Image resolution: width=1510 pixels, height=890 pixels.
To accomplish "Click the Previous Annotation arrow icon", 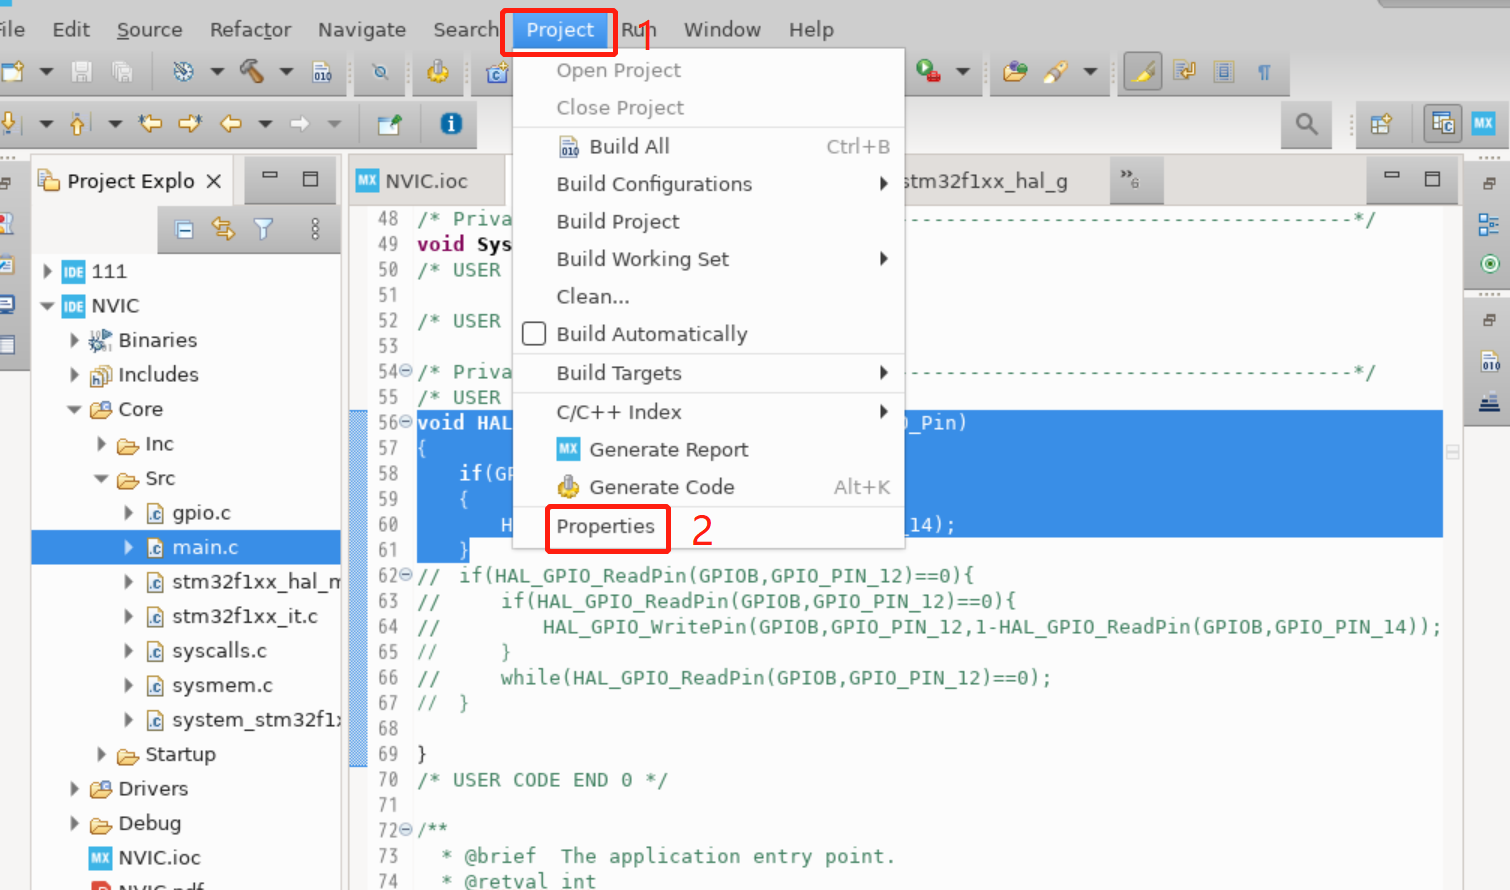I will (x=78, y=124).
